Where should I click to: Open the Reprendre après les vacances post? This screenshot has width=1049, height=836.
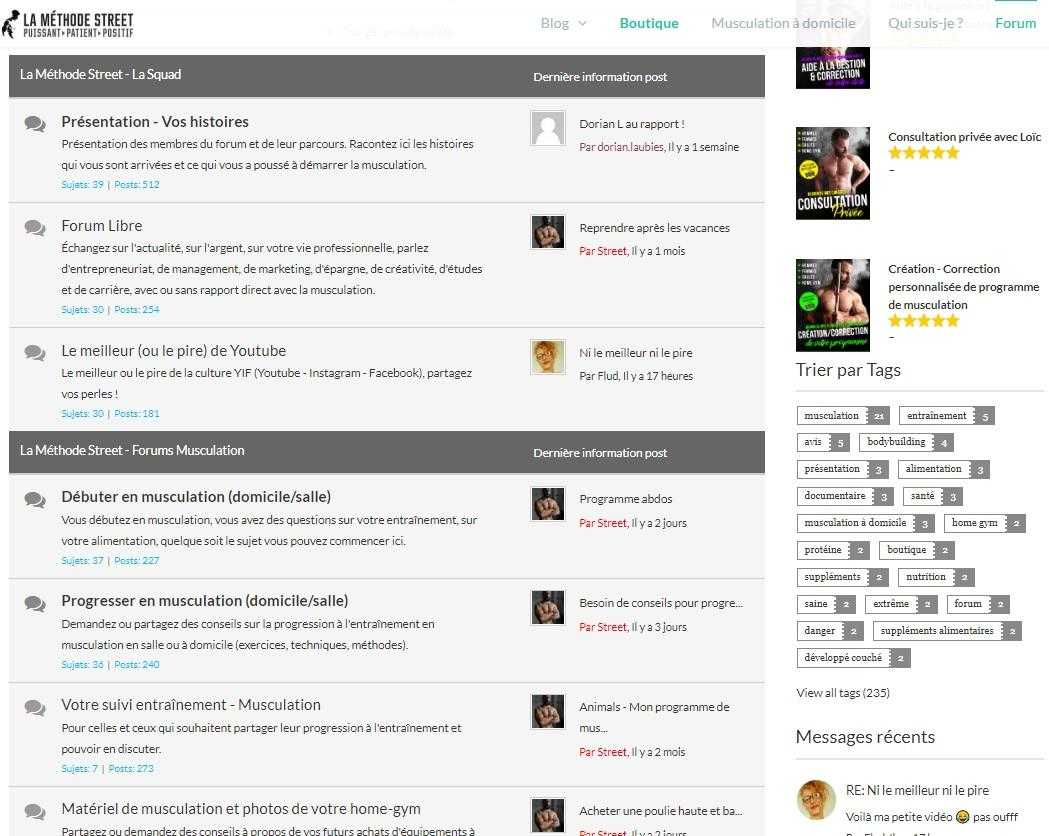654,228
